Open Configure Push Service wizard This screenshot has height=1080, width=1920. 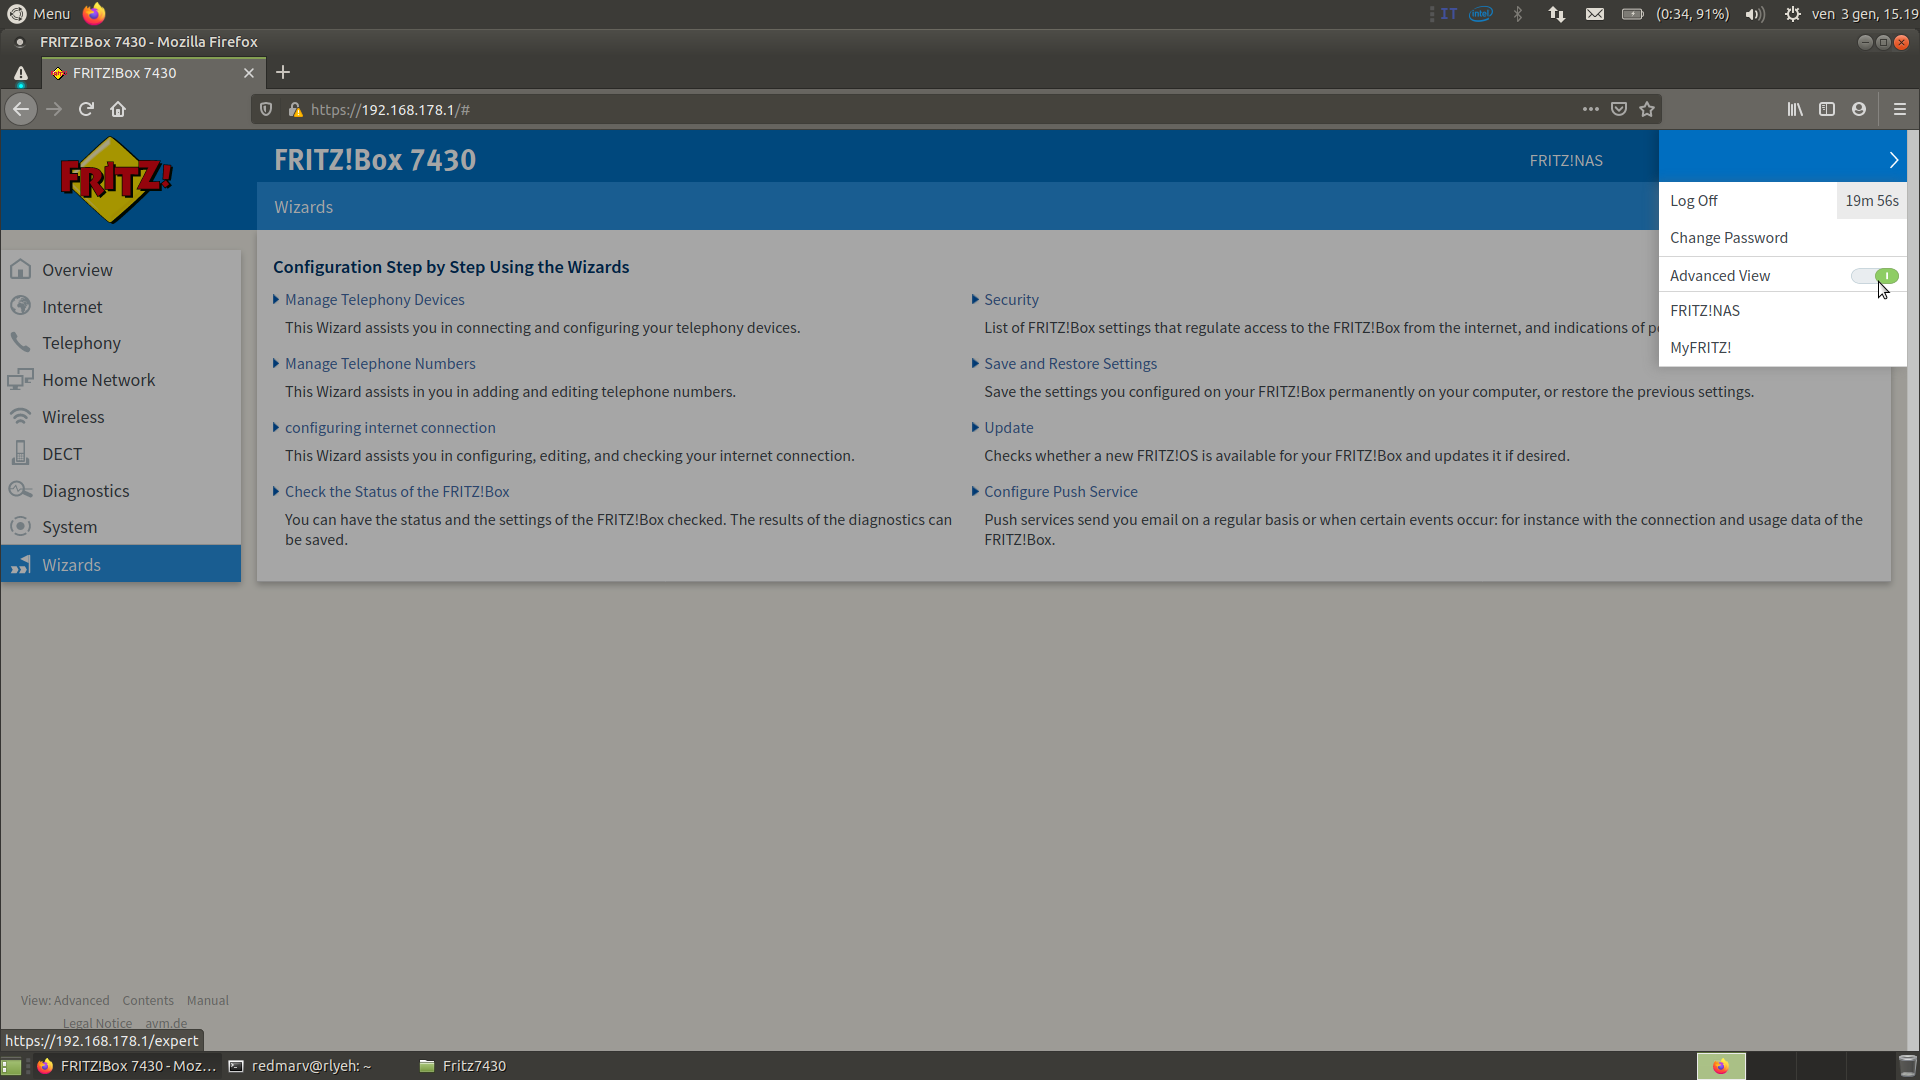click(1060, 492)
